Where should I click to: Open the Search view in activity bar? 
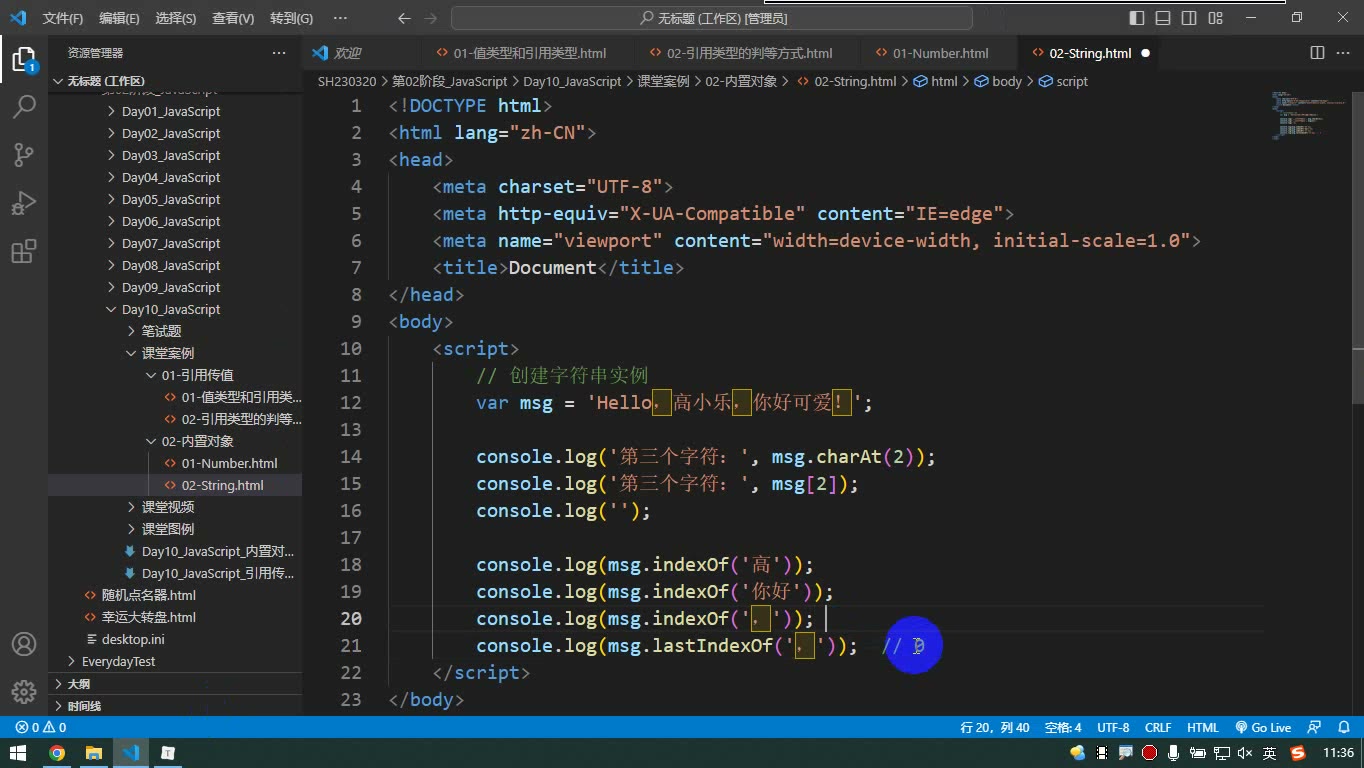[x=24, y=106]
